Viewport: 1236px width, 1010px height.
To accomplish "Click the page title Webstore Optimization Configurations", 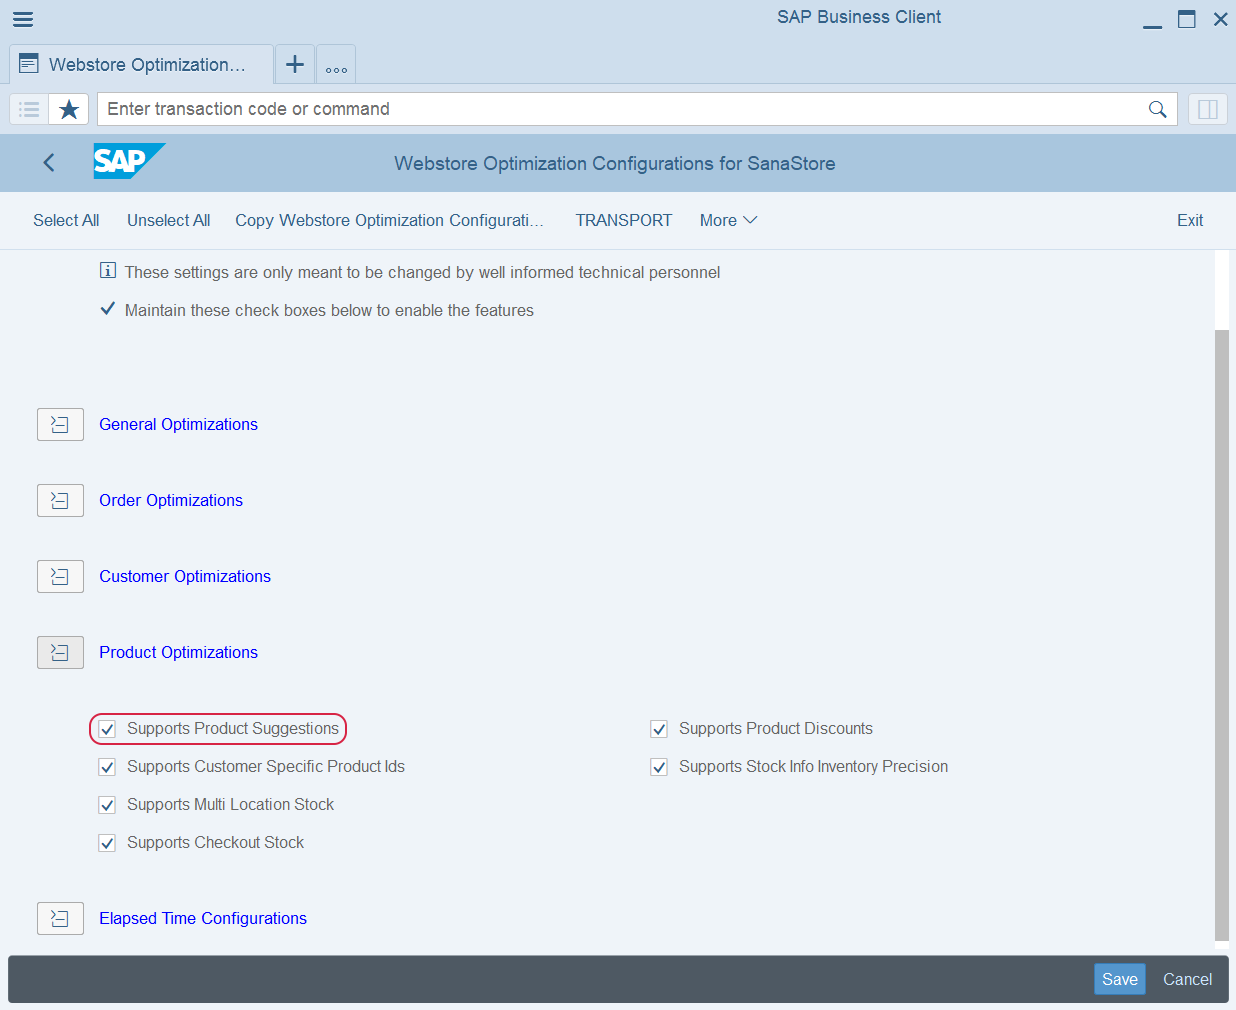I will (615, 163).
